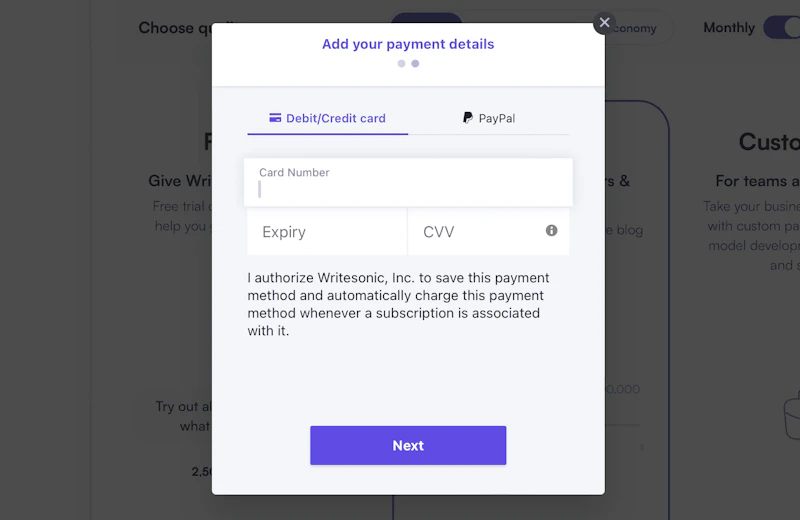
Task: Click the second step indicator dot
Action: 415,63
